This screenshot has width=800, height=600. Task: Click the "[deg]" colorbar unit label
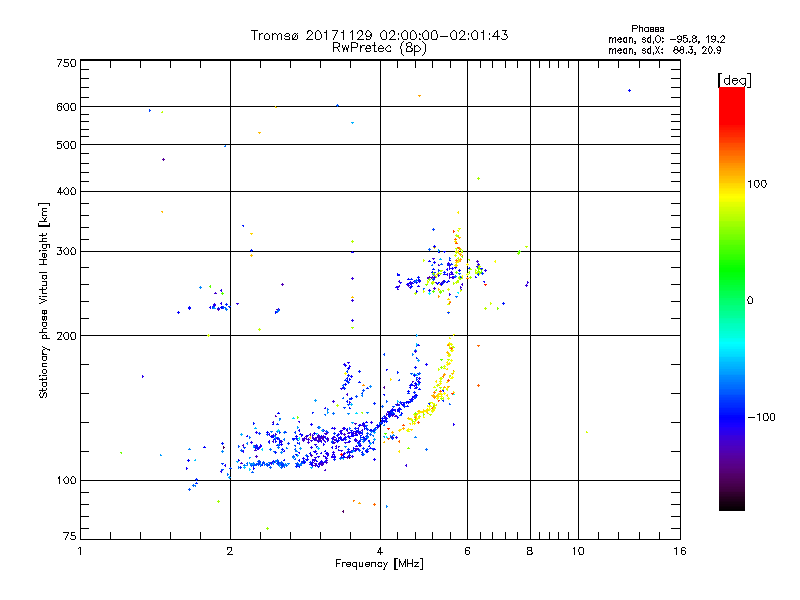pyautogui.click(x=734, y=80)
